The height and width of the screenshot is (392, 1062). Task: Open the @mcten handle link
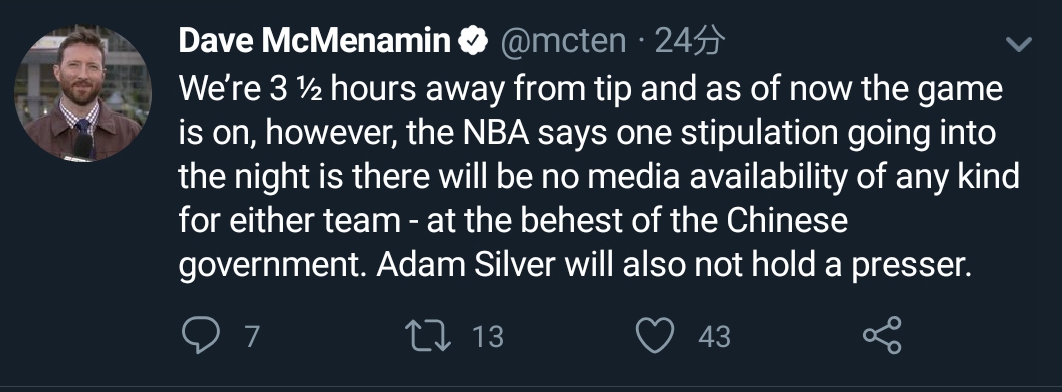coord(563,42)
